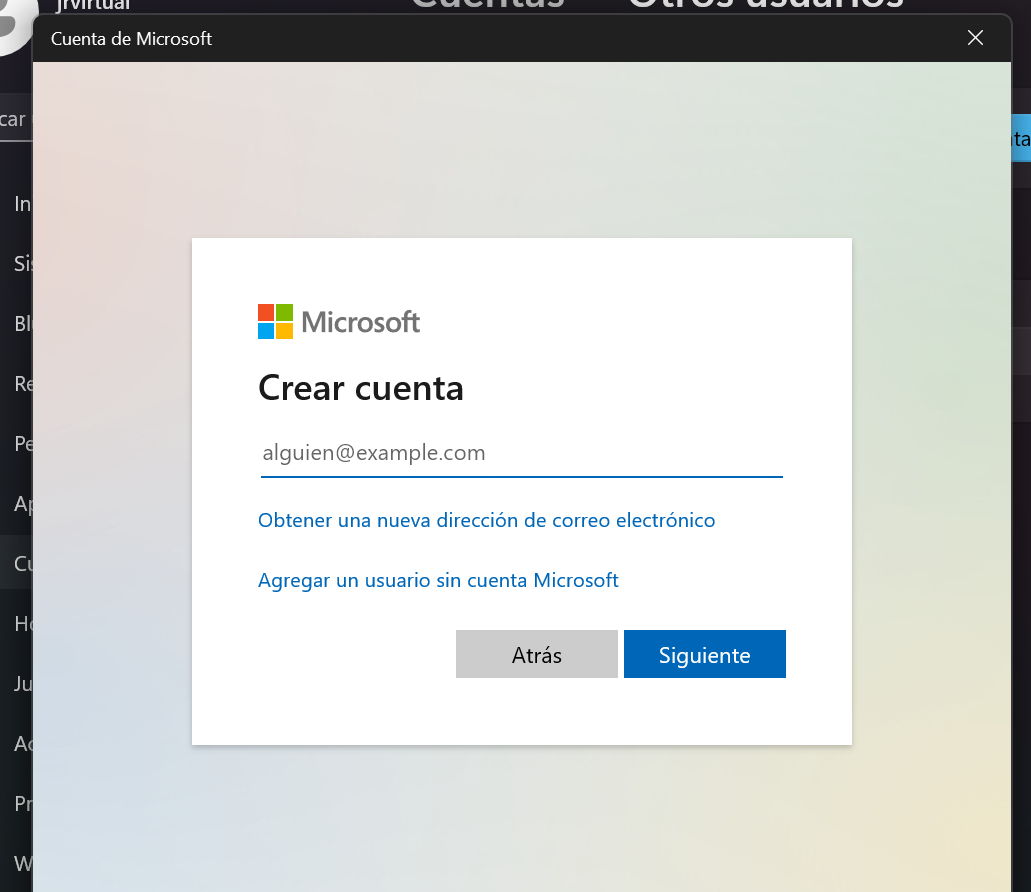Click the Otros usuarios page title

coord(765,5)
